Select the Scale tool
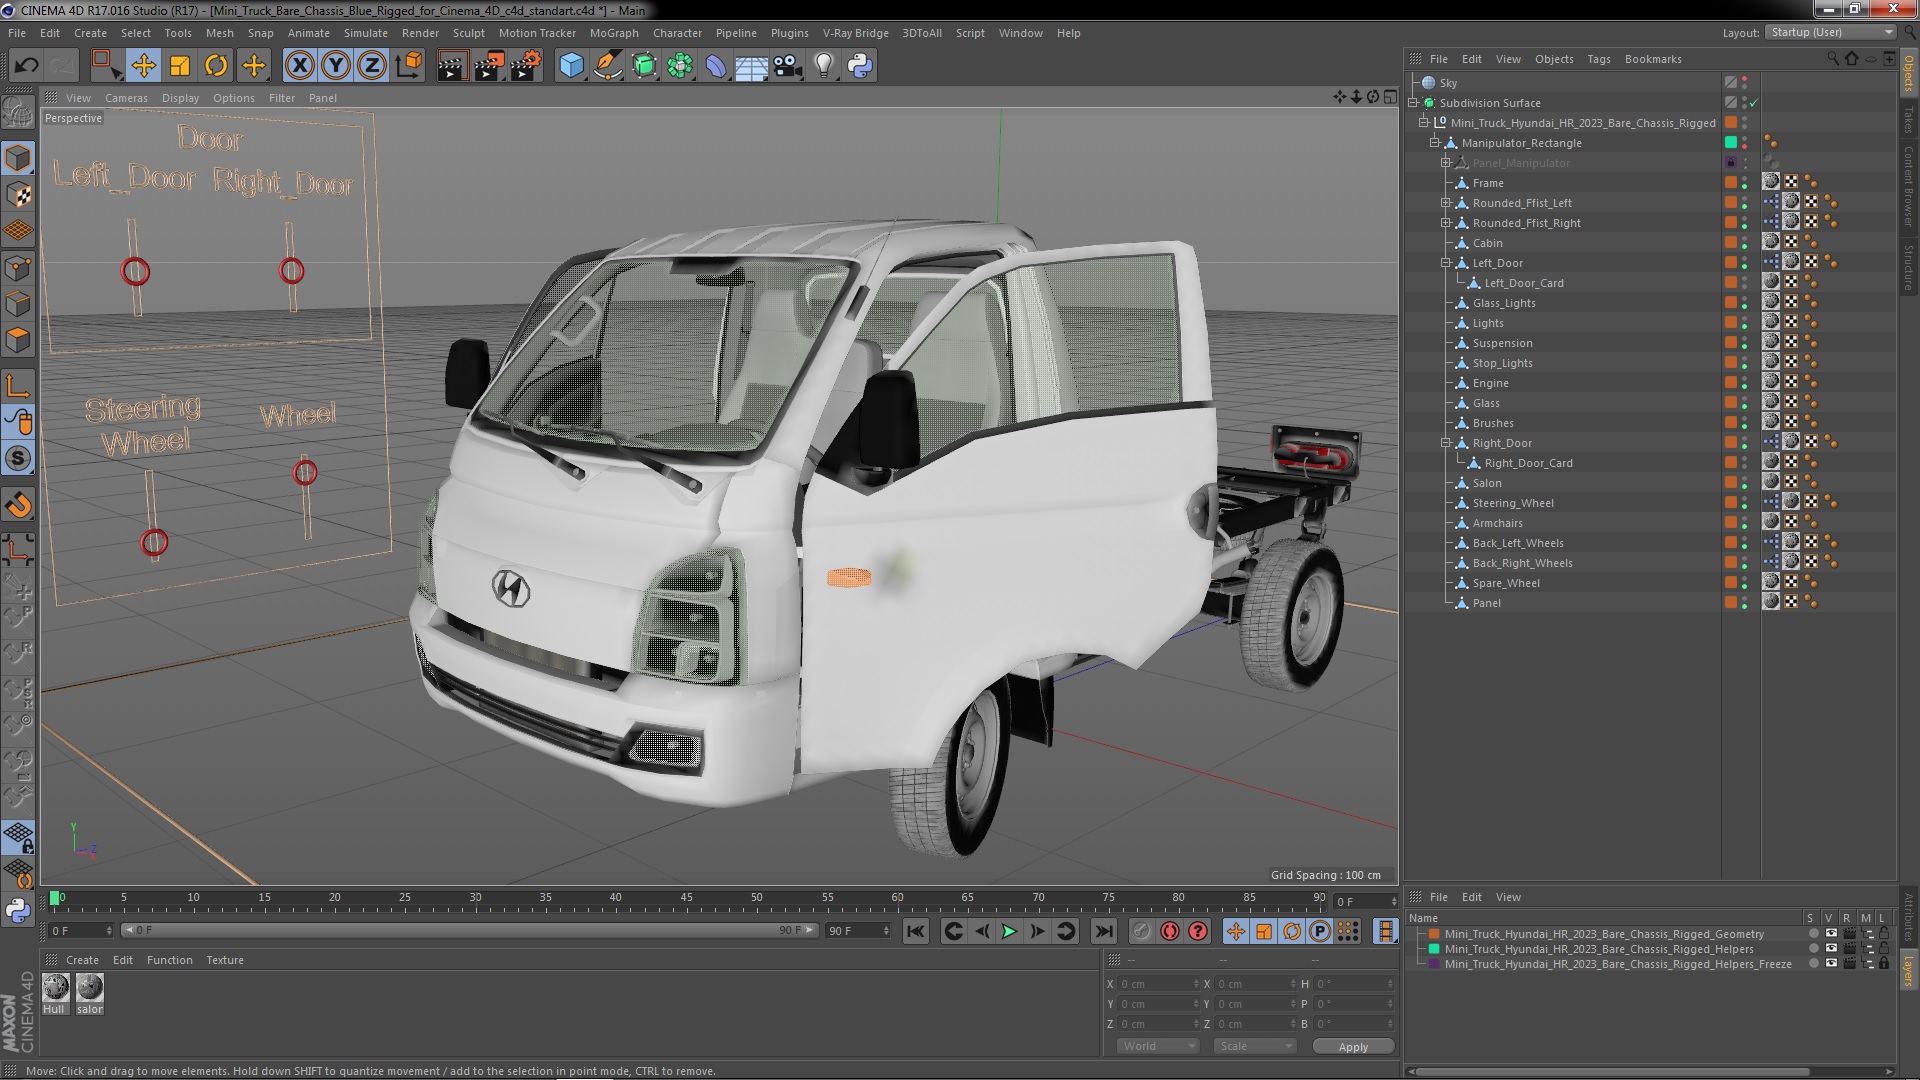1920x1080 pixels. (180, 66)
